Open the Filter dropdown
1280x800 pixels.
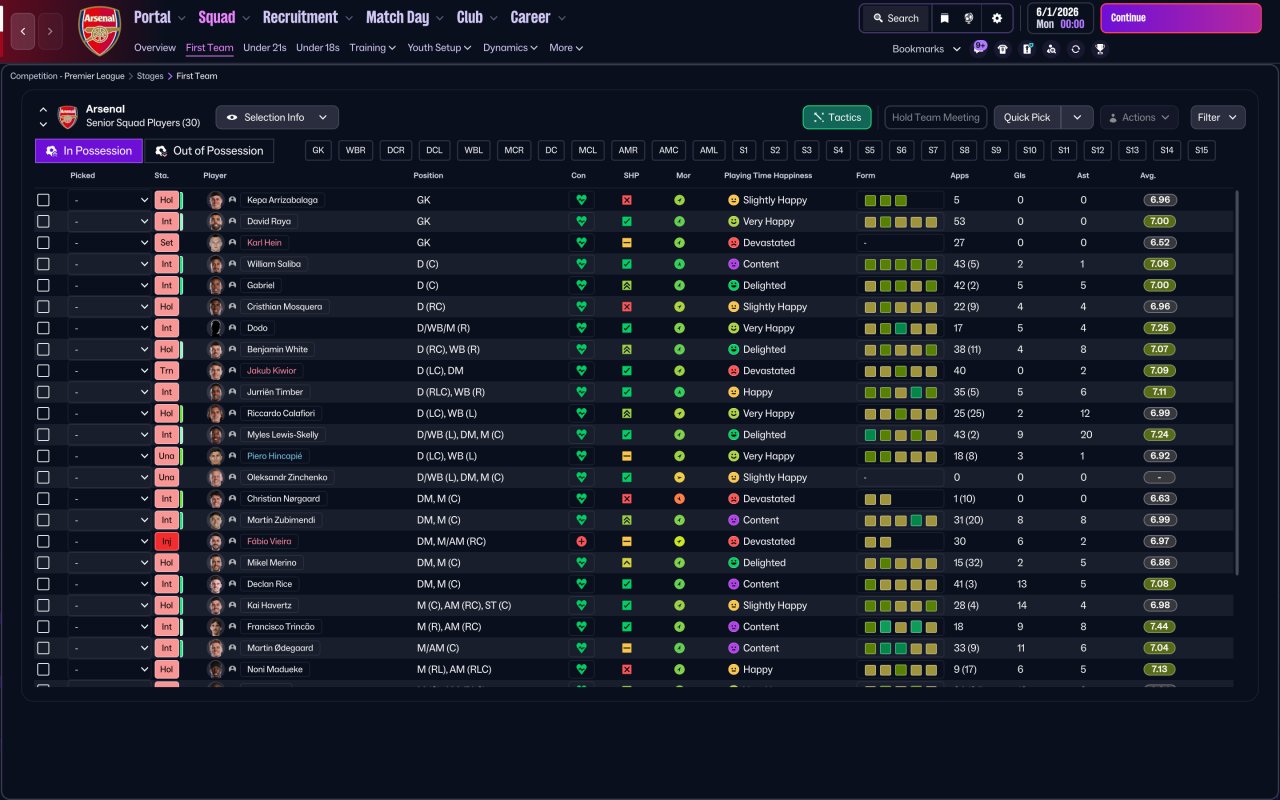coord(1217,117)
